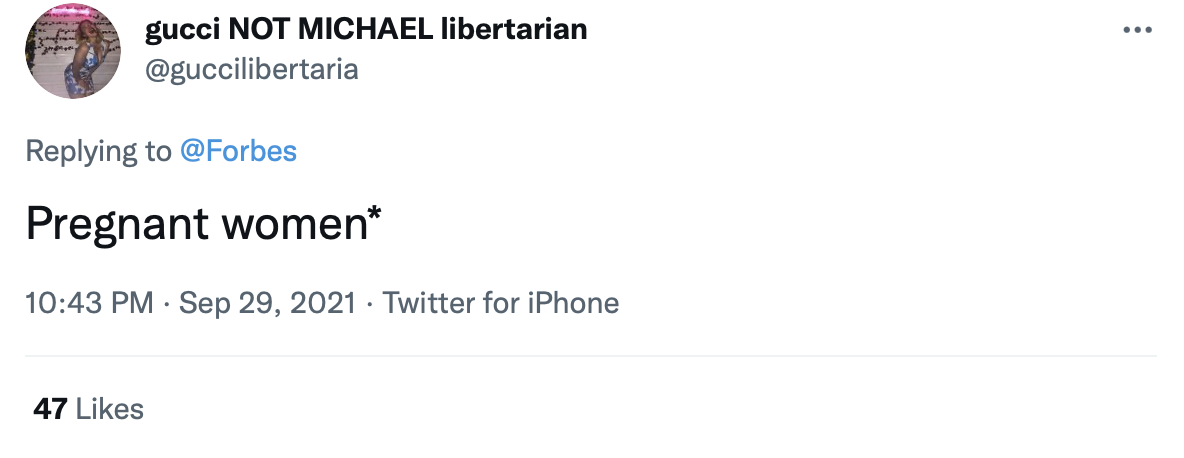Click the "Likes" label text

[x=110, y=409]
